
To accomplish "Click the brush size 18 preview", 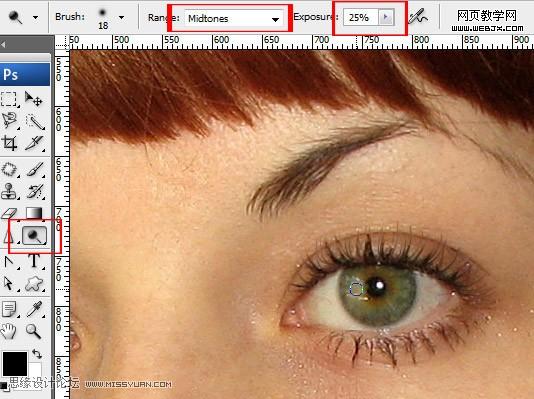I will tap(103, 18).
